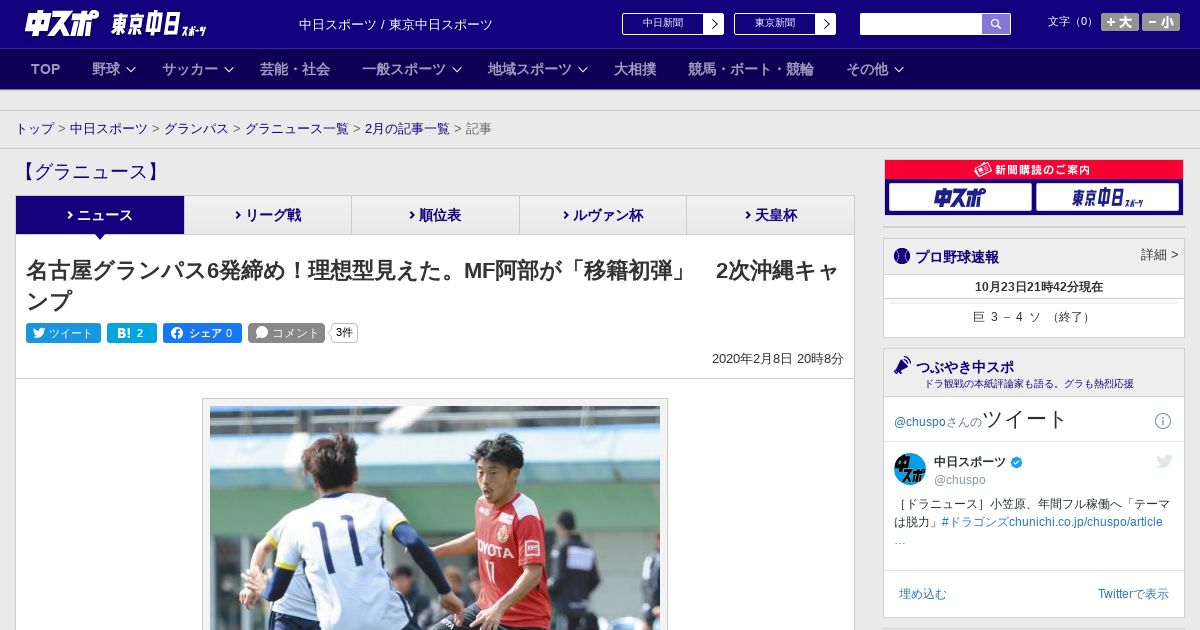Click the article soccer photo
The height and width of the screenshot is (630, 1200).
[435, 516]
